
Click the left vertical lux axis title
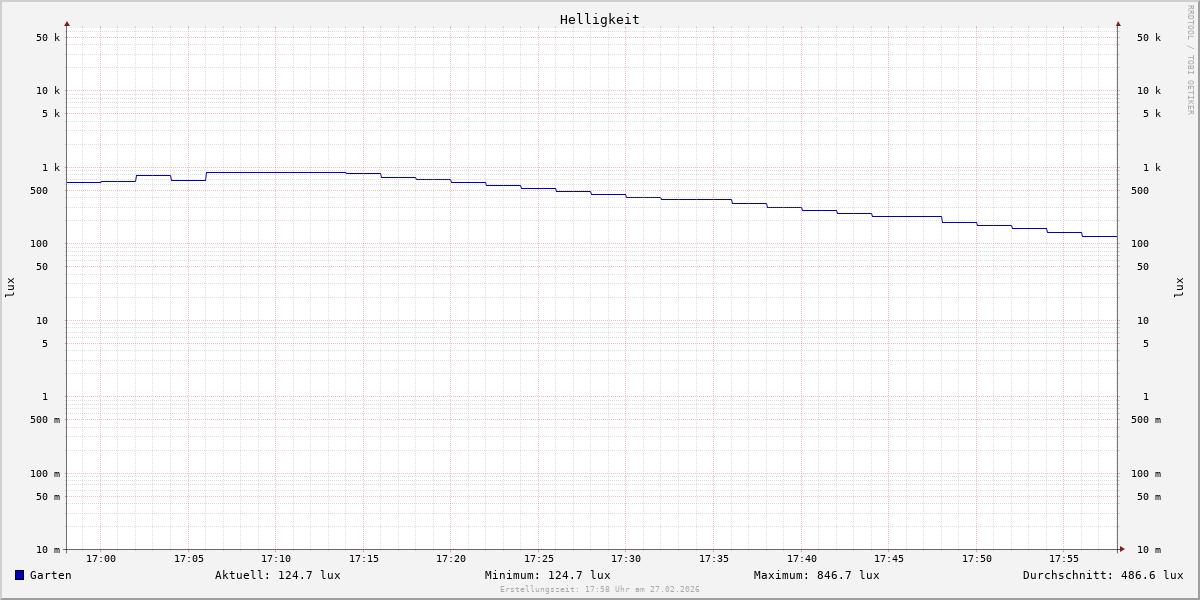[x=10, y=287]
